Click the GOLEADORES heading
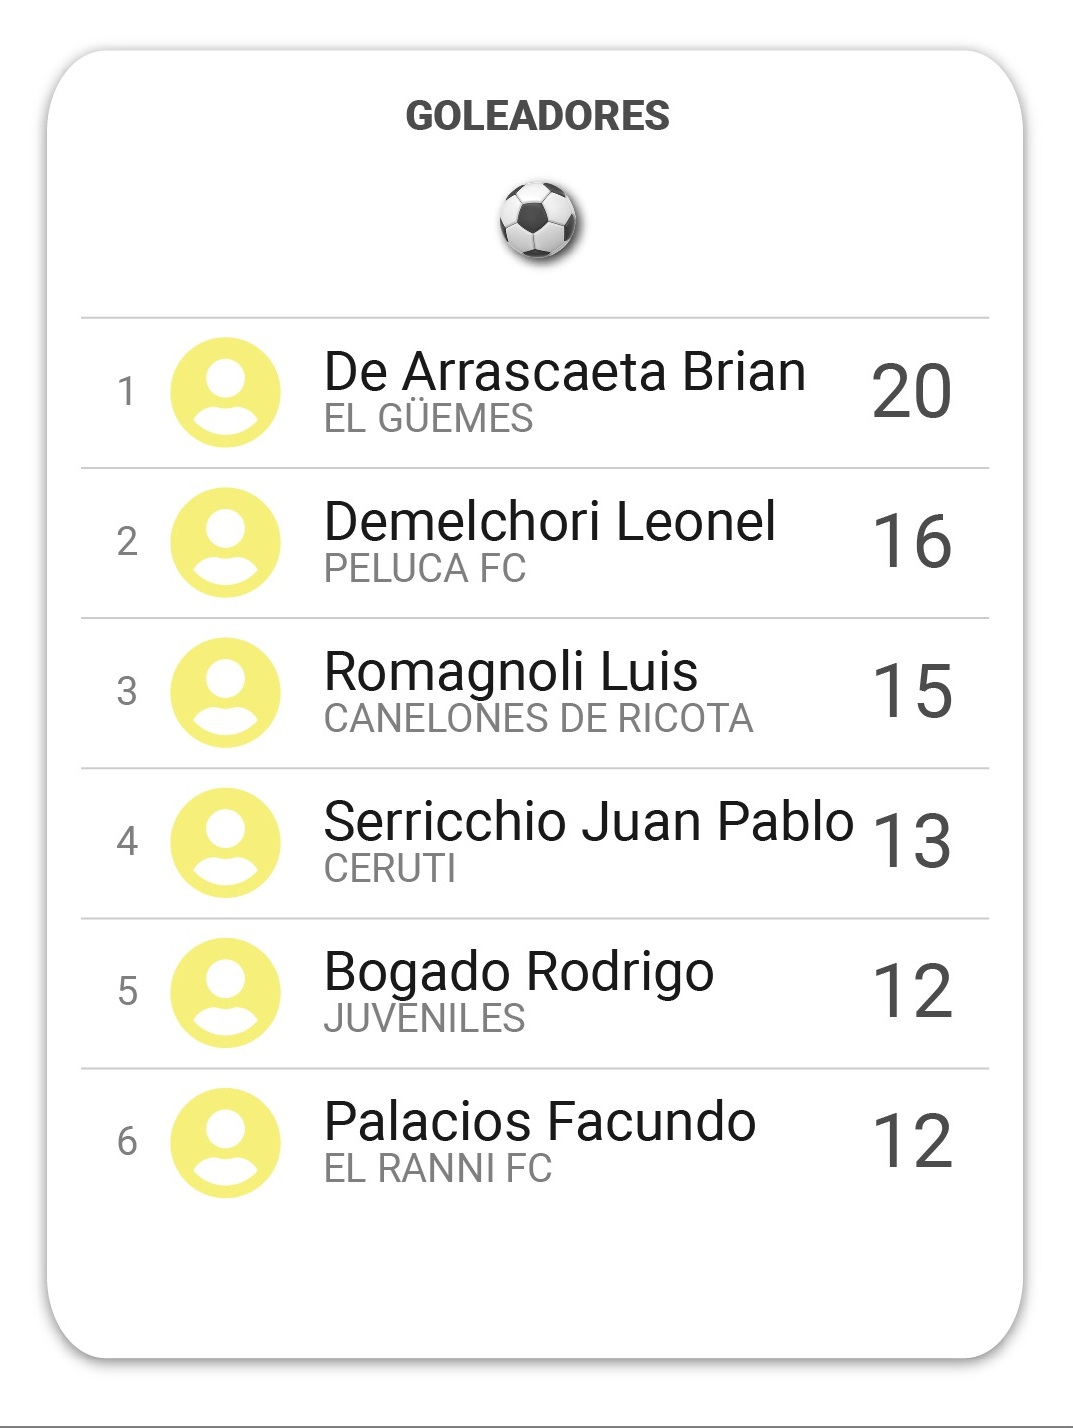1073x1428 pixels. pyautogui.click(x=537, y=116)
